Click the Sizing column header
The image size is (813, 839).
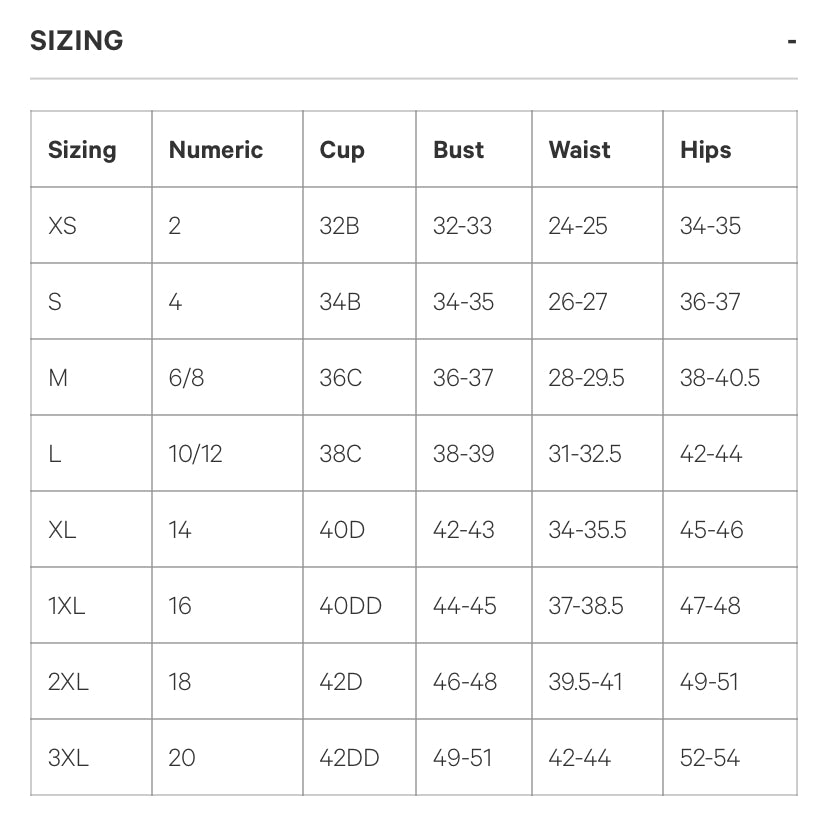pos(82,150)
